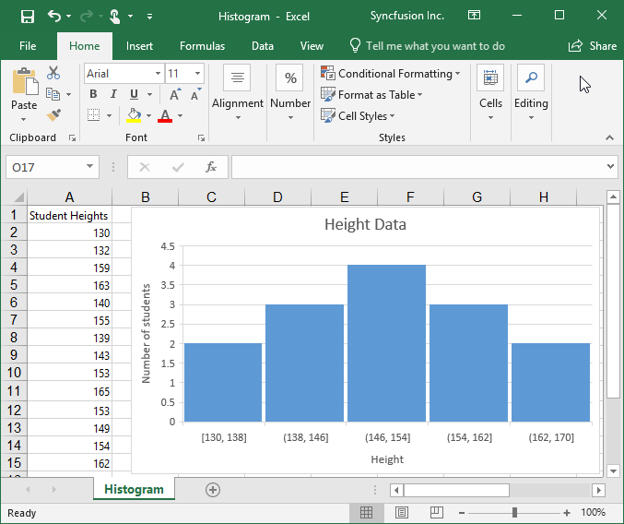Screen dimensions: 624x524
Task: Expand the Name Box dropdown showing O17
Action: [x=90, y=167]
